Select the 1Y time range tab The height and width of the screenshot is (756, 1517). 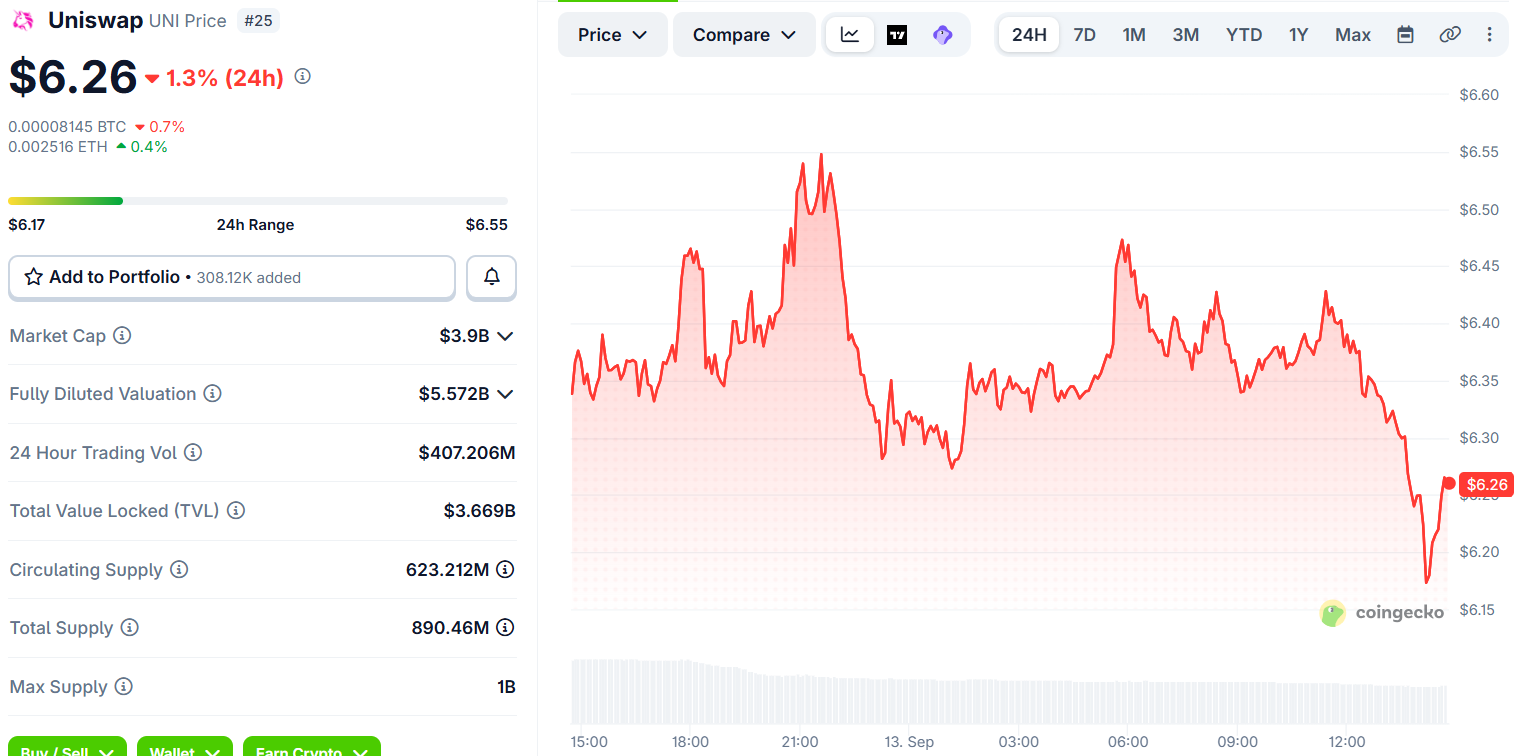point(1298,35)
